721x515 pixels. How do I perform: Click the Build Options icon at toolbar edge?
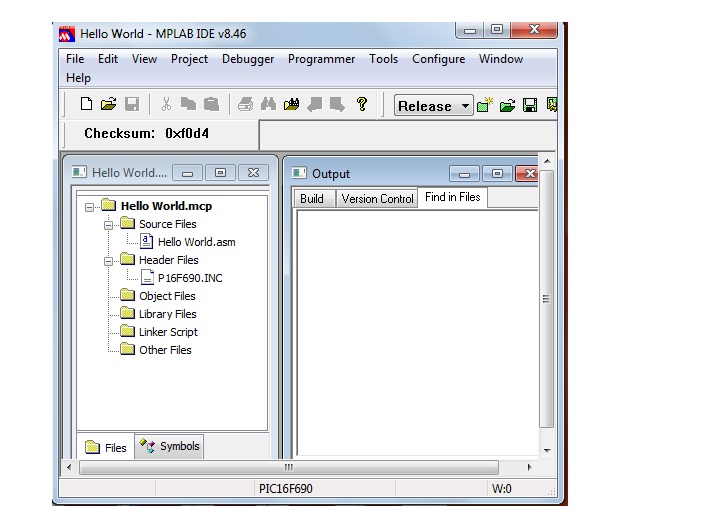click(x=552, y=105)
